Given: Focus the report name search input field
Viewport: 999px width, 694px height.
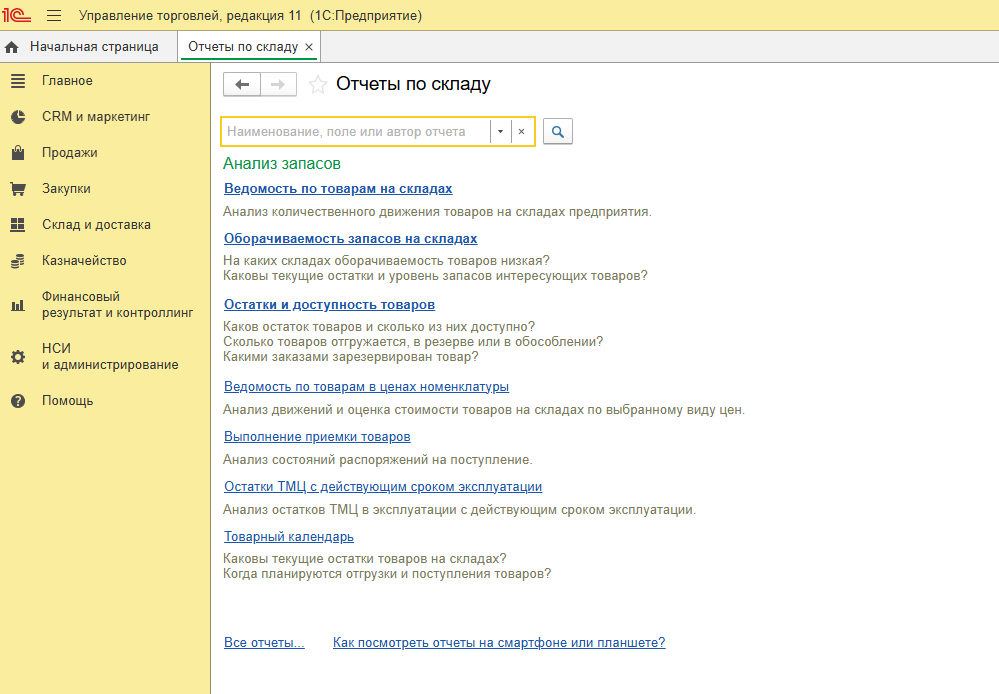Looking at the screenshot, I should tap(355, 132).
